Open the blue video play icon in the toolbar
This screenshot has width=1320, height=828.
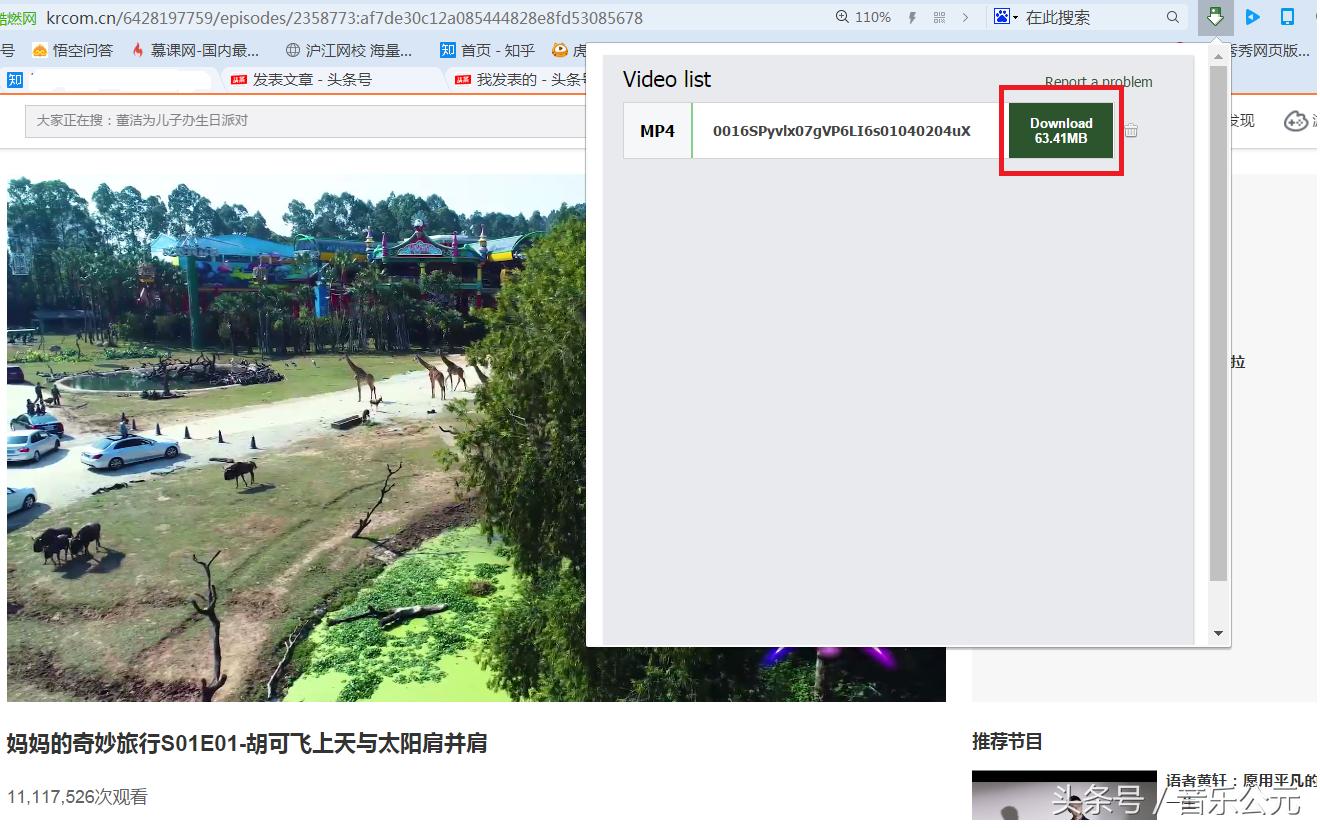point(1252,17)
